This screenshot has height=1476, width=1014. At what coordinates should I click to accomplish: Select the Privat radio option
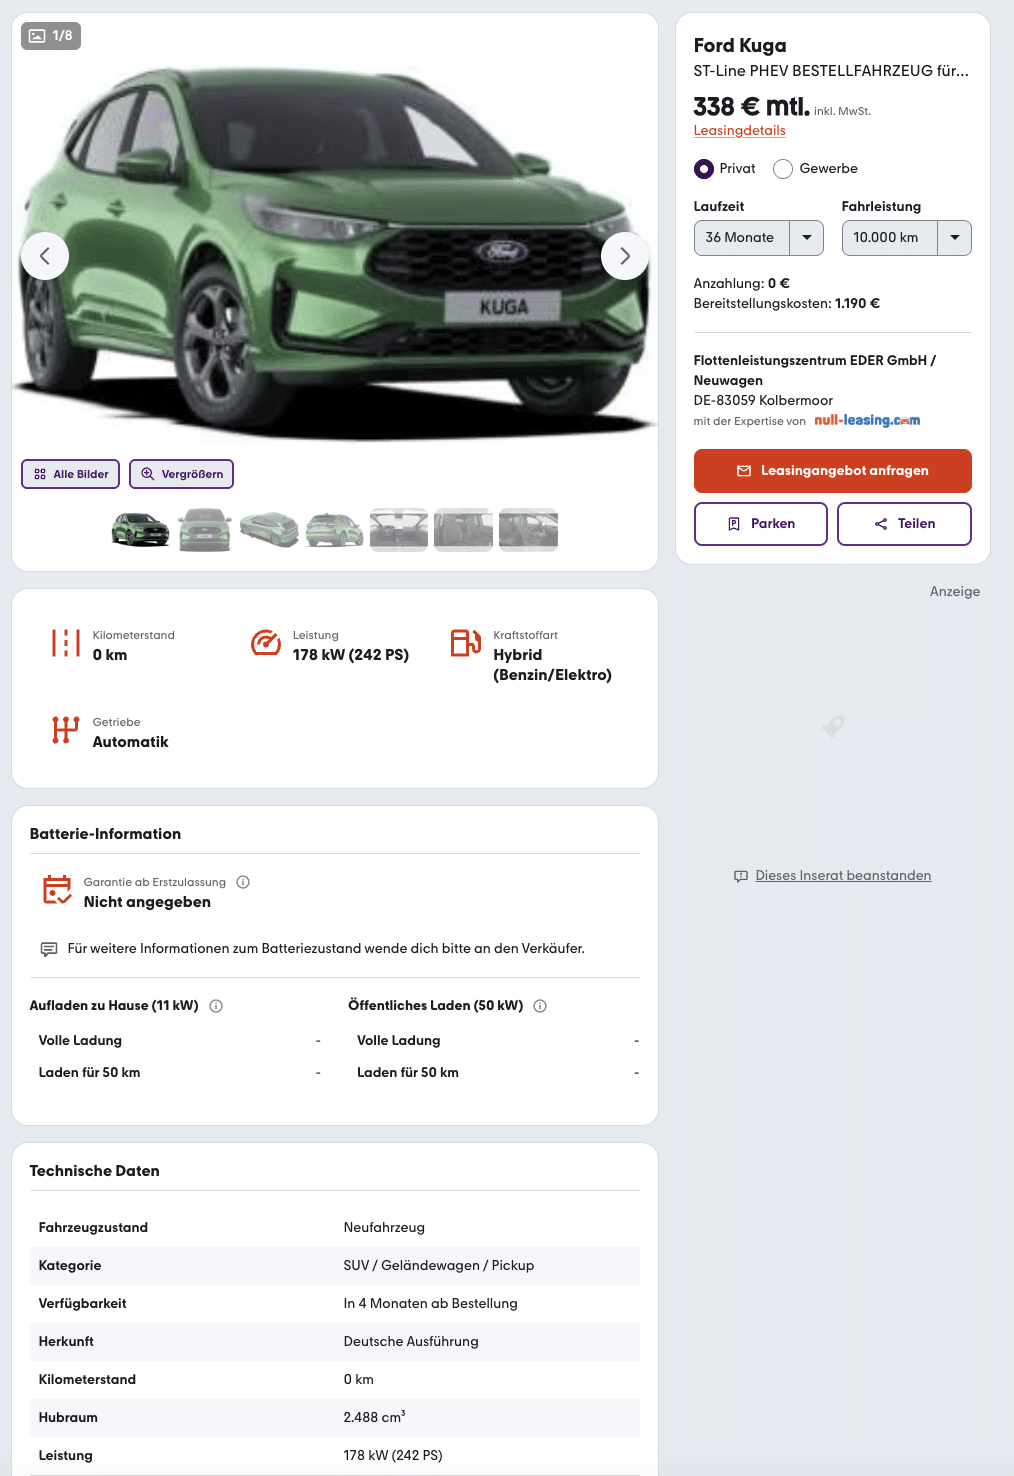704,169
